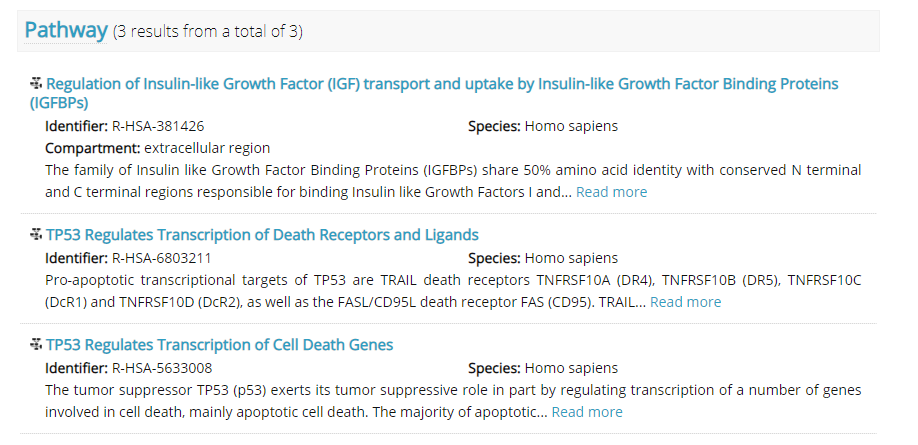Click the pathway icon beside the IGF transport result

[36, 84]
